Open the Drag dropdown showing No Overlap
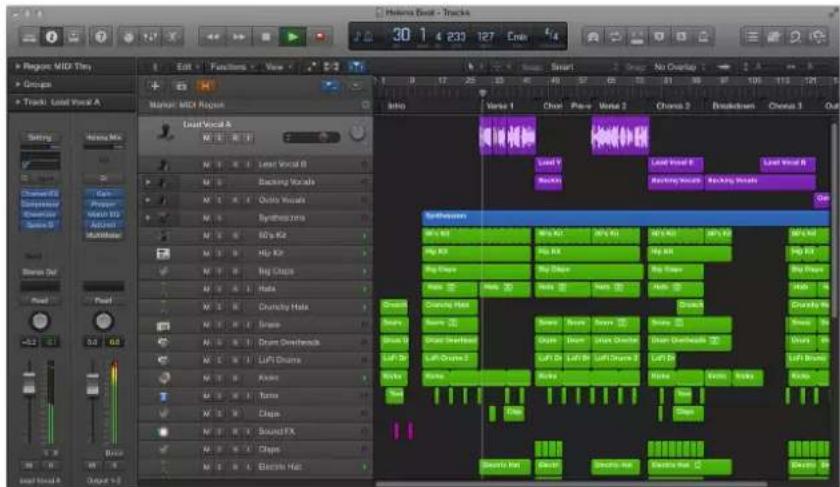The width and height of the screenshot is (840, 487). click(679, 67)
